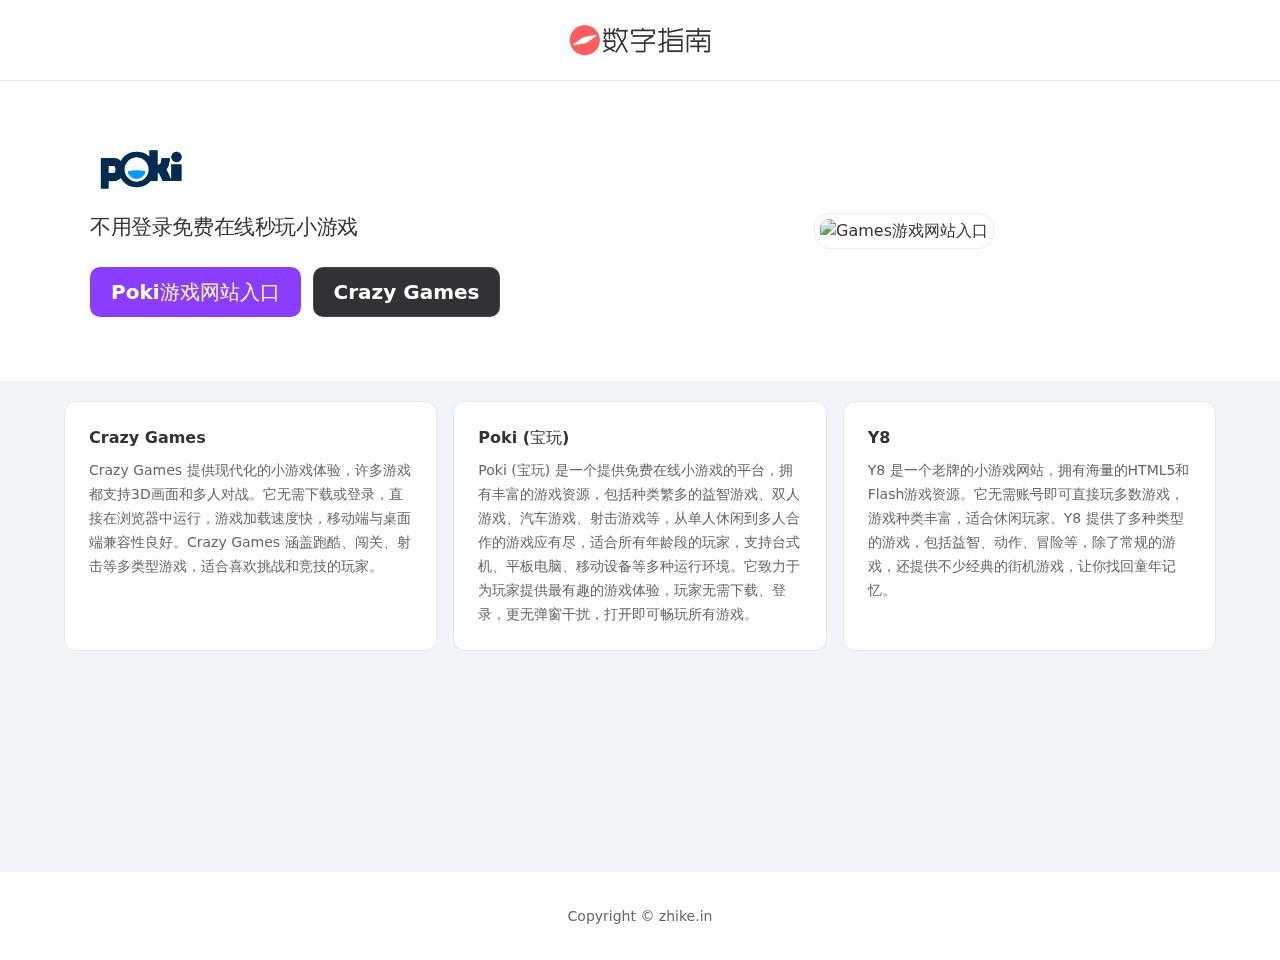1280x960 pixels.
Task: Click the Crazy Games card description text
Action: coord(250,518)
